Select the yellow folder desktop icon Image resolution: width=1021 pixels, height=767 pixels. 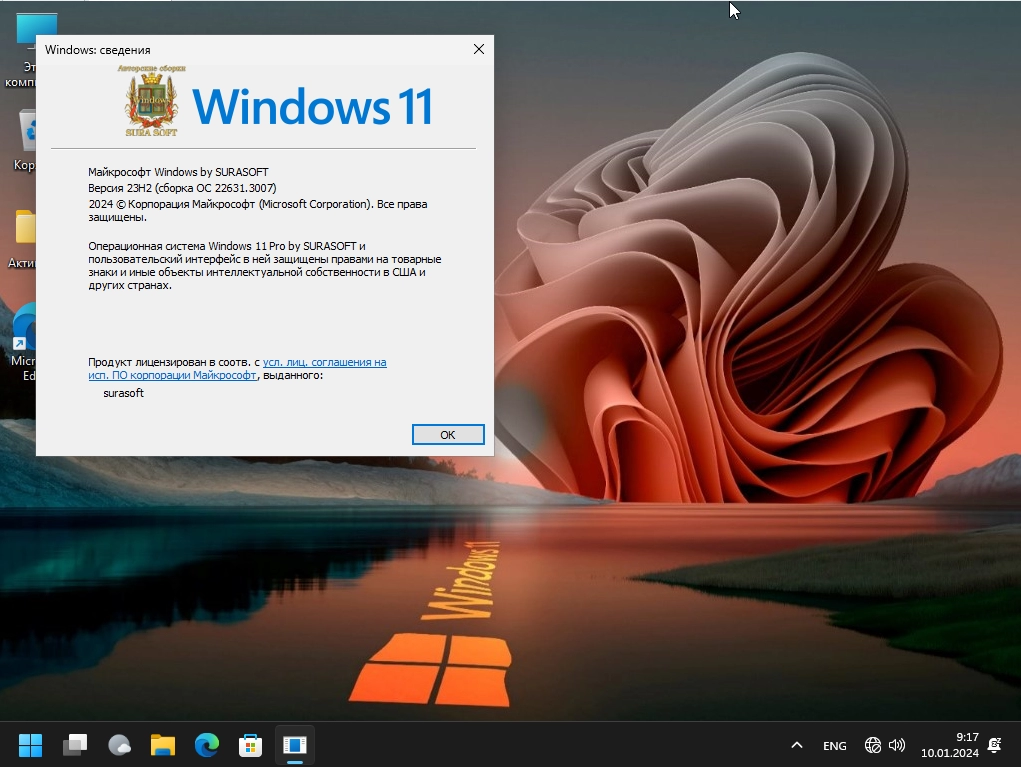pos(23,239)
